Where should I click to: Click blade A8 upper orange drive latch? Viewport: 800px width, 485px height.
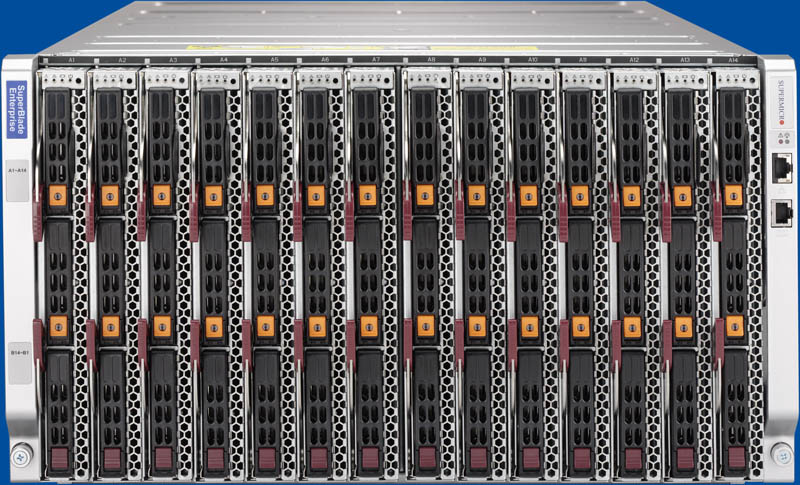coord(424,195)
